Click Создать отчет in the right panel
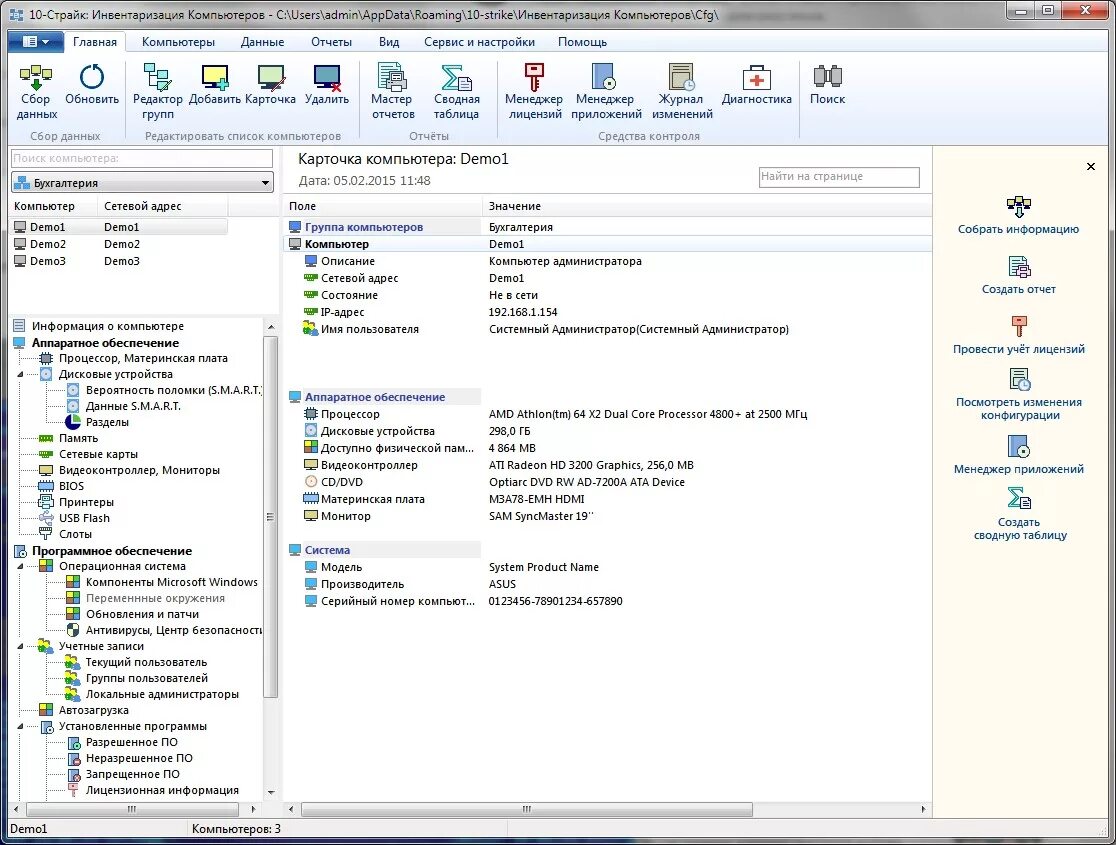This screenshot has width=1116, height=845. (x=1018, y=275)
